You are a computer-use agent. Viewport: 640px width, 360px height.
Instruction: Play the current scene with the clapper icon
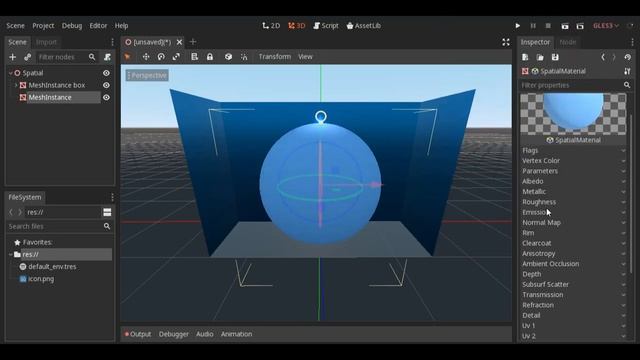tap(565, 26)
